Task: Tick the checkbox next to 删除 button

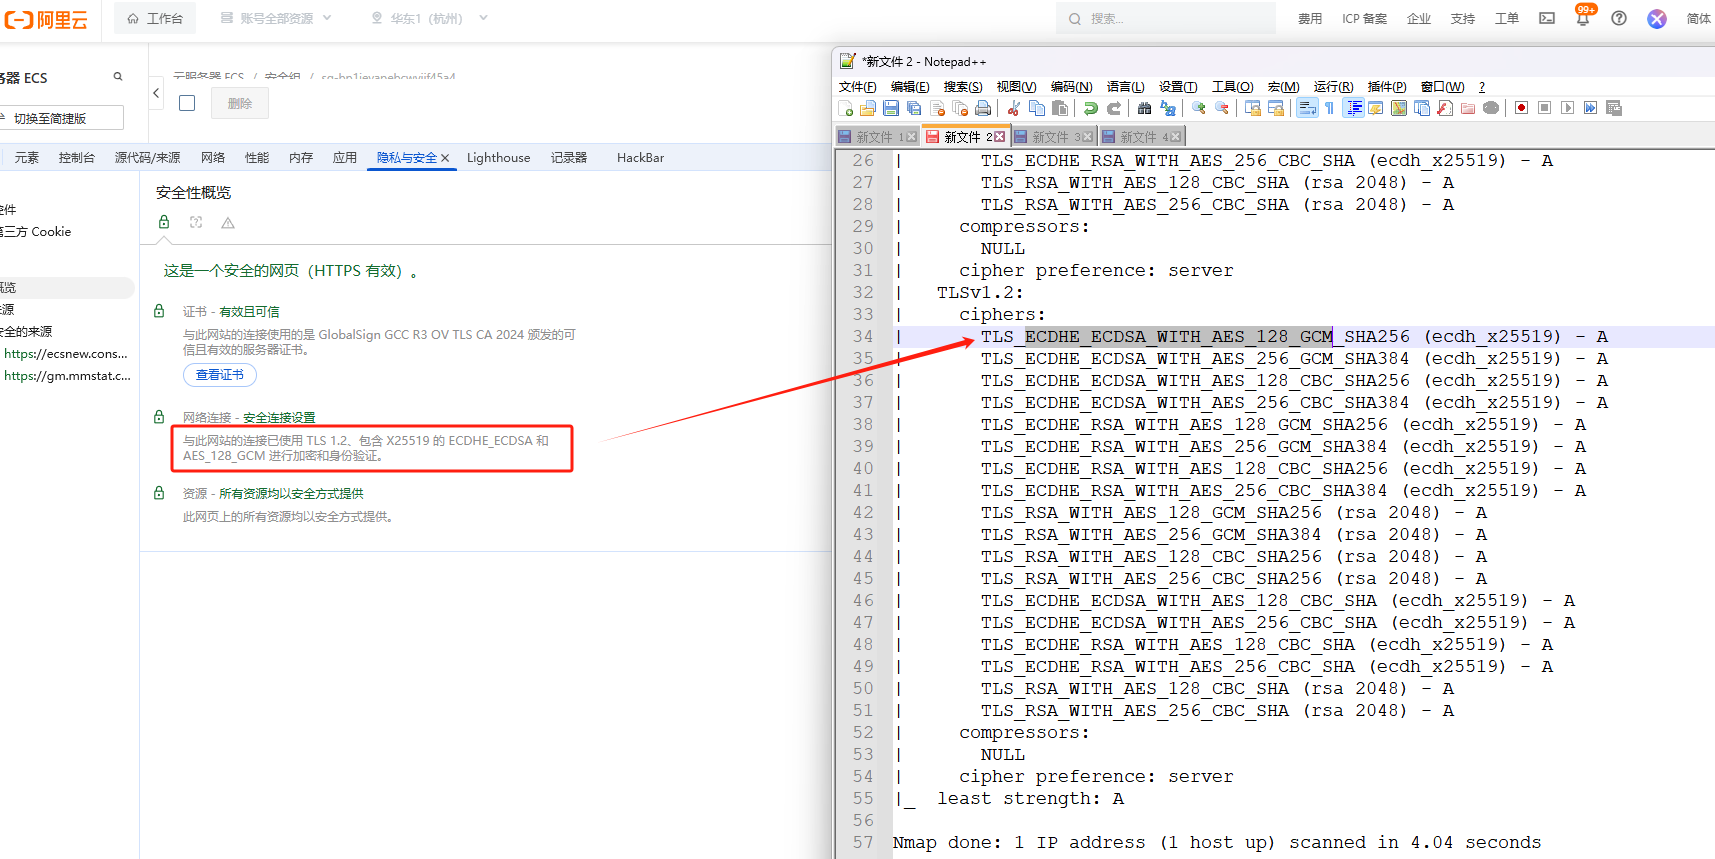Action: (x=187, y=103)
